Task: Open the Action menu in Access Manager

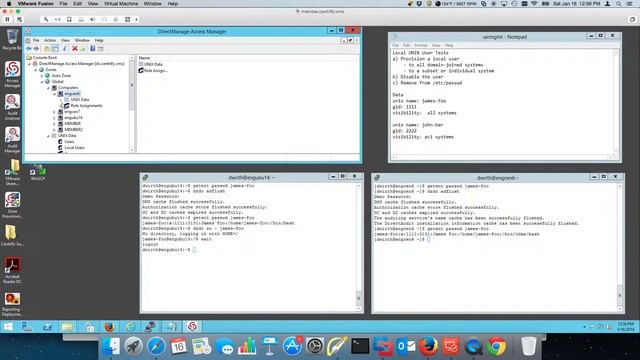Action: (x=50, y=40)
